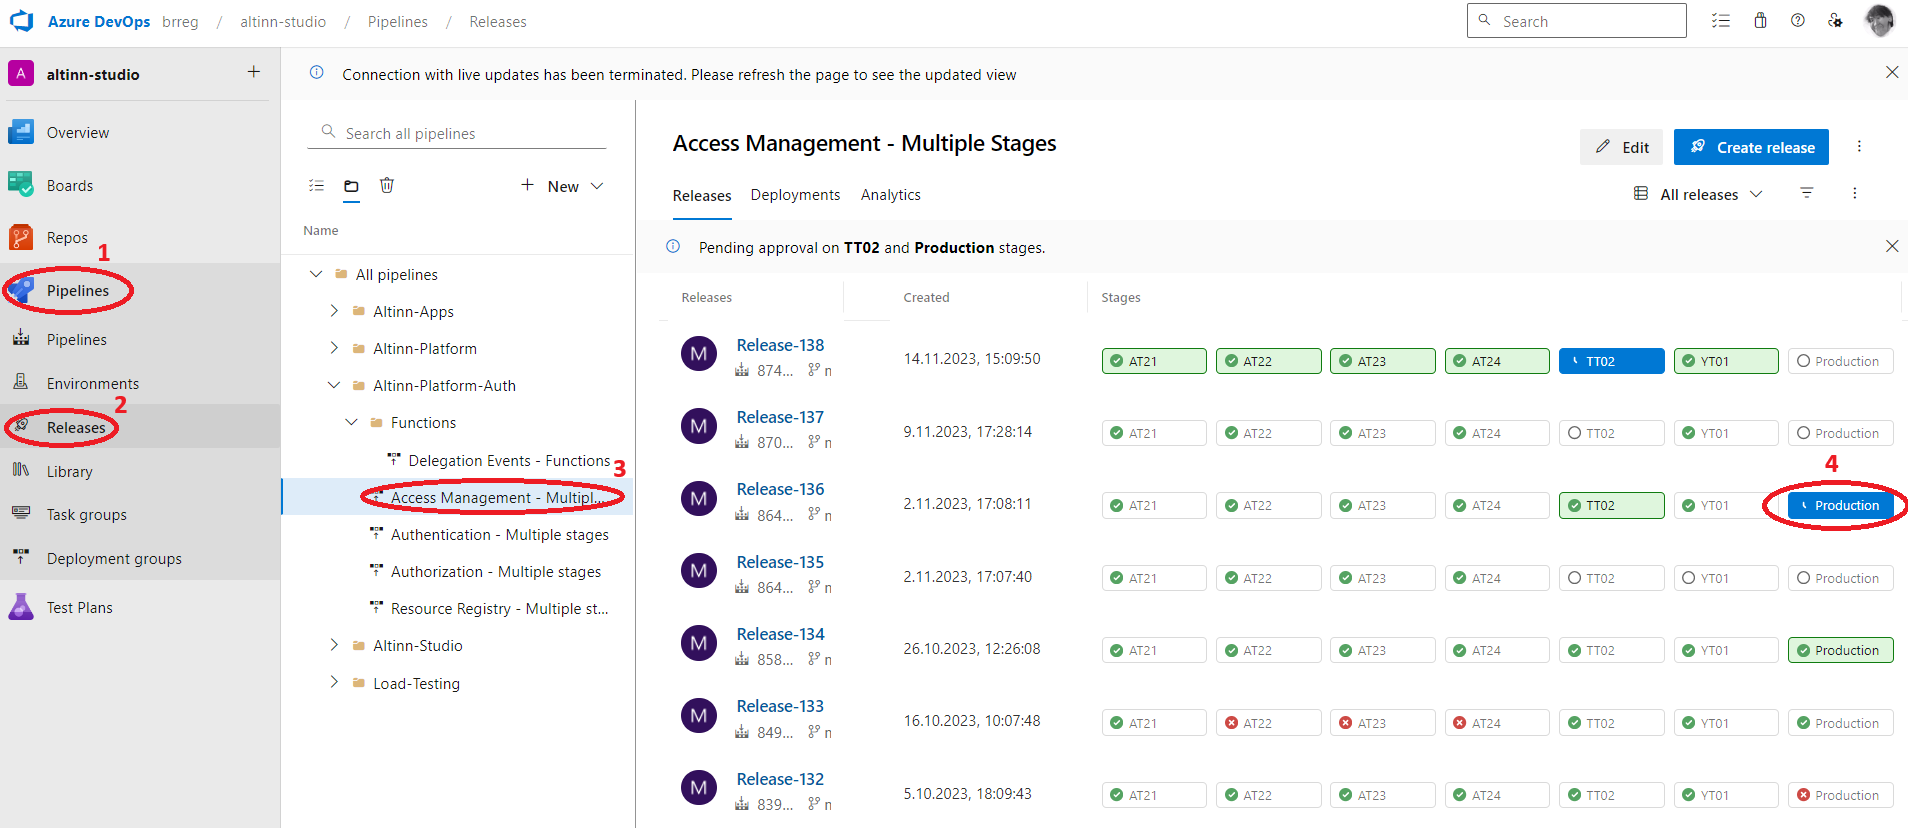Open TT02 stage pending on Release-138
Viewport: 1908px width, 828px height.
click(x=1611, y=361)
